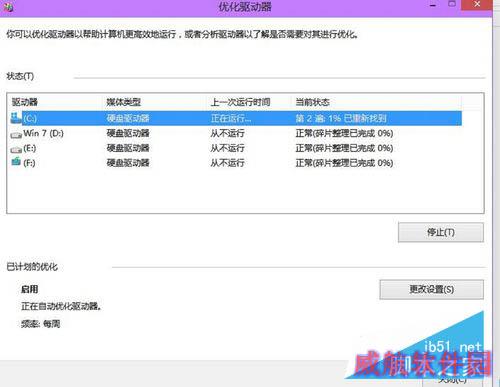Image resolution: width=500 pixels, height=387 pixels.
Task: Select the Win 7 (D:) row label
Action: coord(43,133)
